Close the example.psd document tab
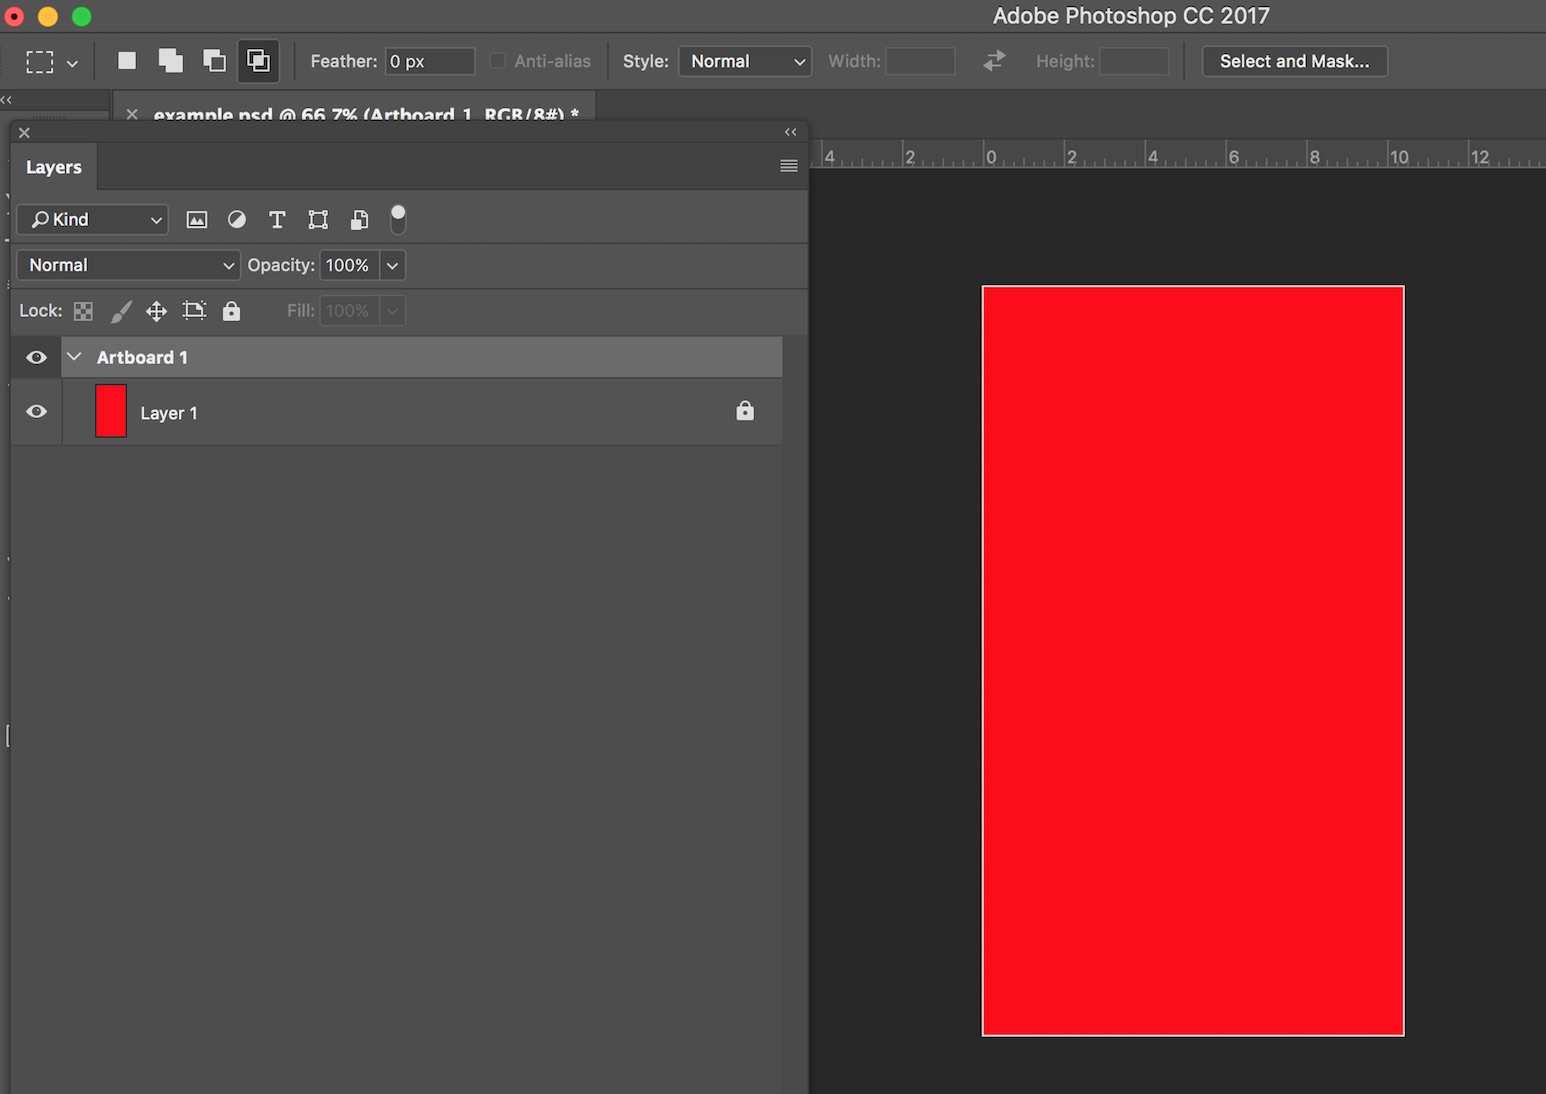 (x=132, y=114)
